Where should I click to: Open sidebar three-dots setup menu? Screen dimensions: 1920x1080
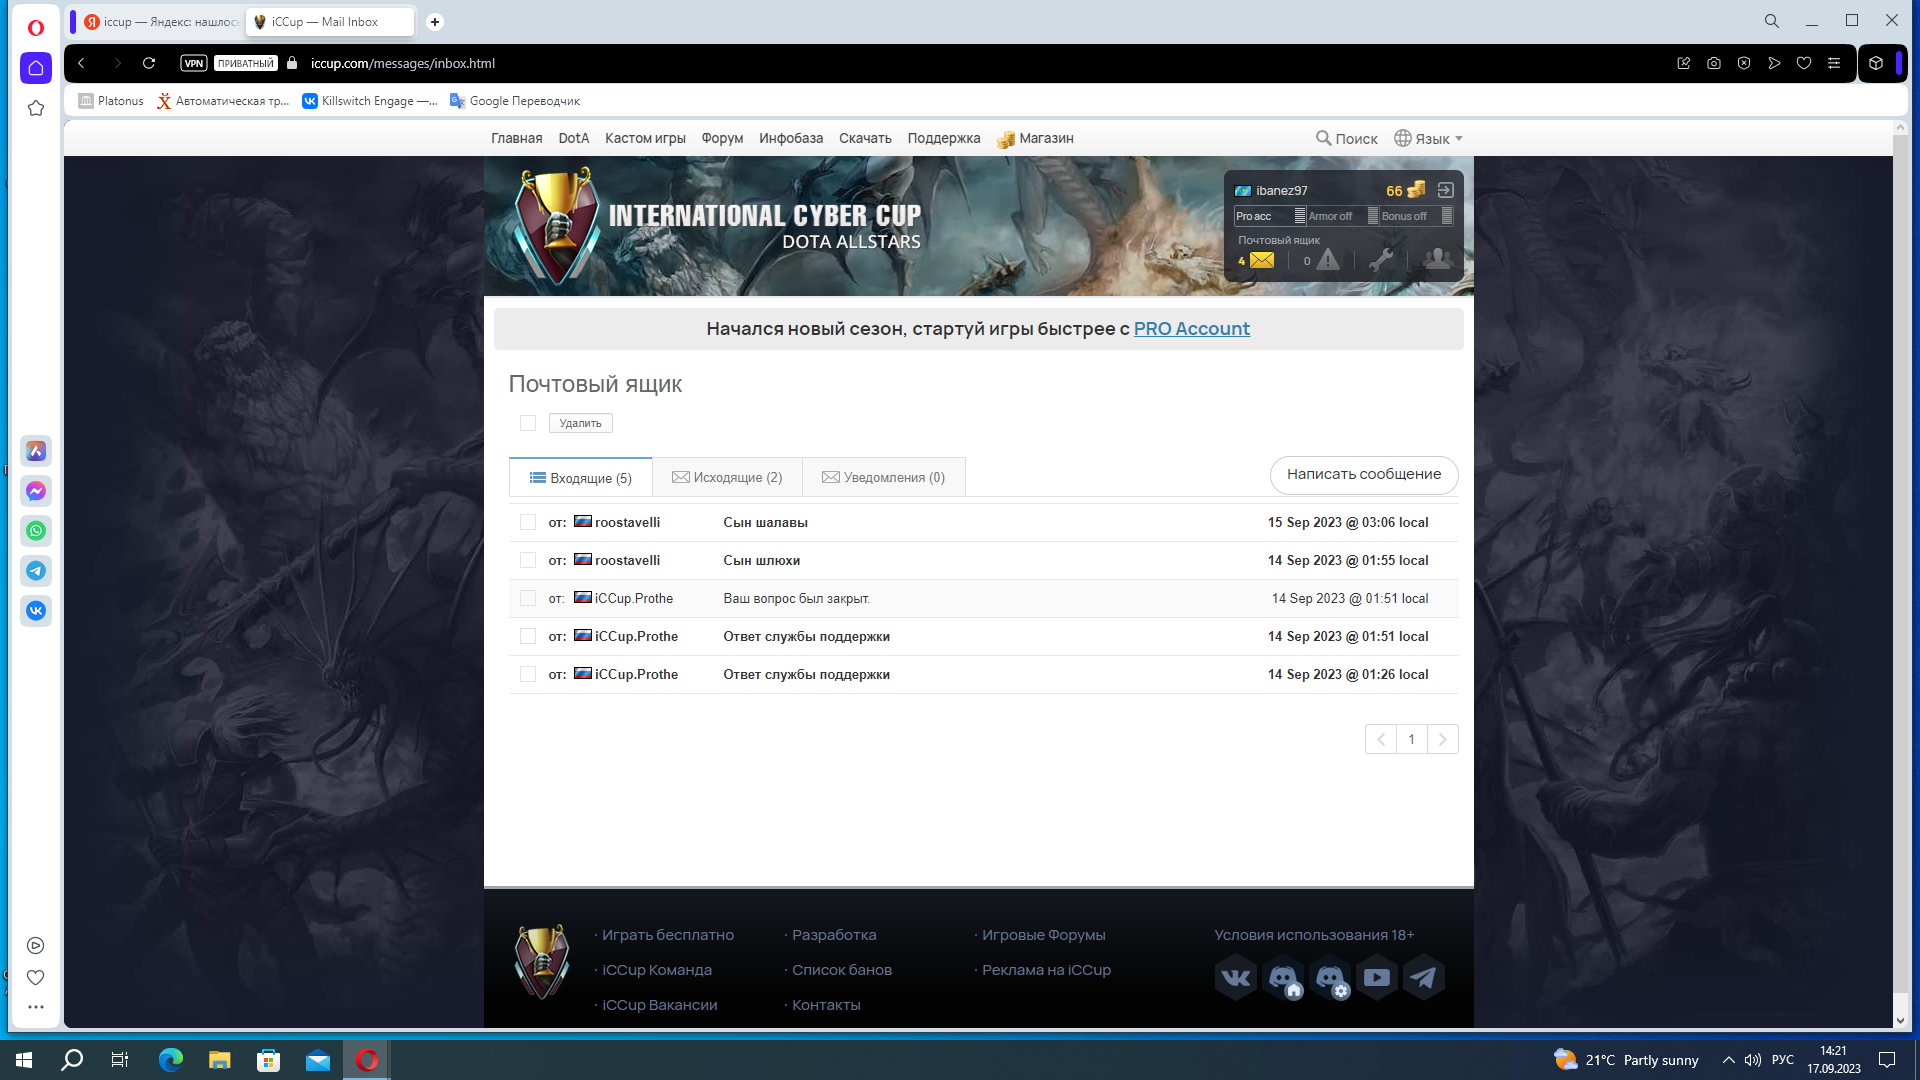36,1007
